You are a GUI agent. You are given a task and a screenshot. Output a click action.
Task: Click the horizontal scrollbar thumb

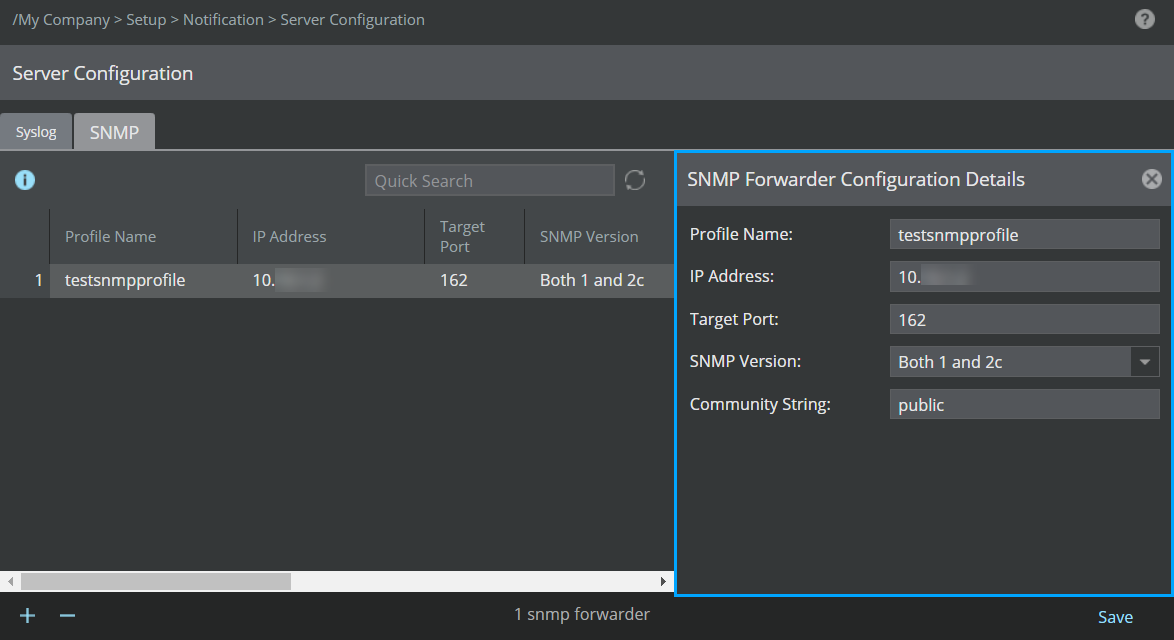point(156,581)
